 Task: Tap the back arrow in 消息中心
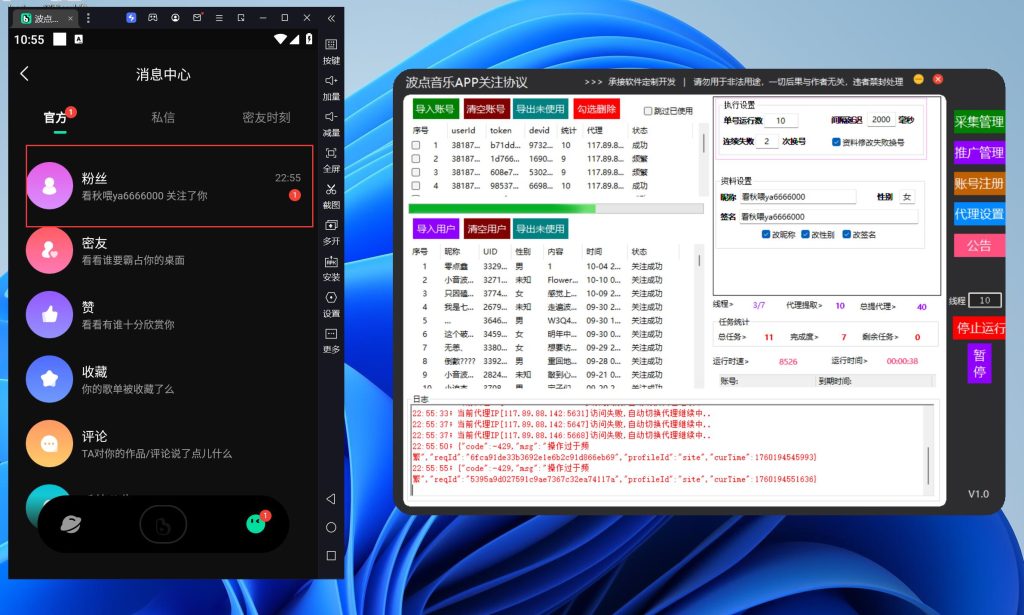point(25,74)
